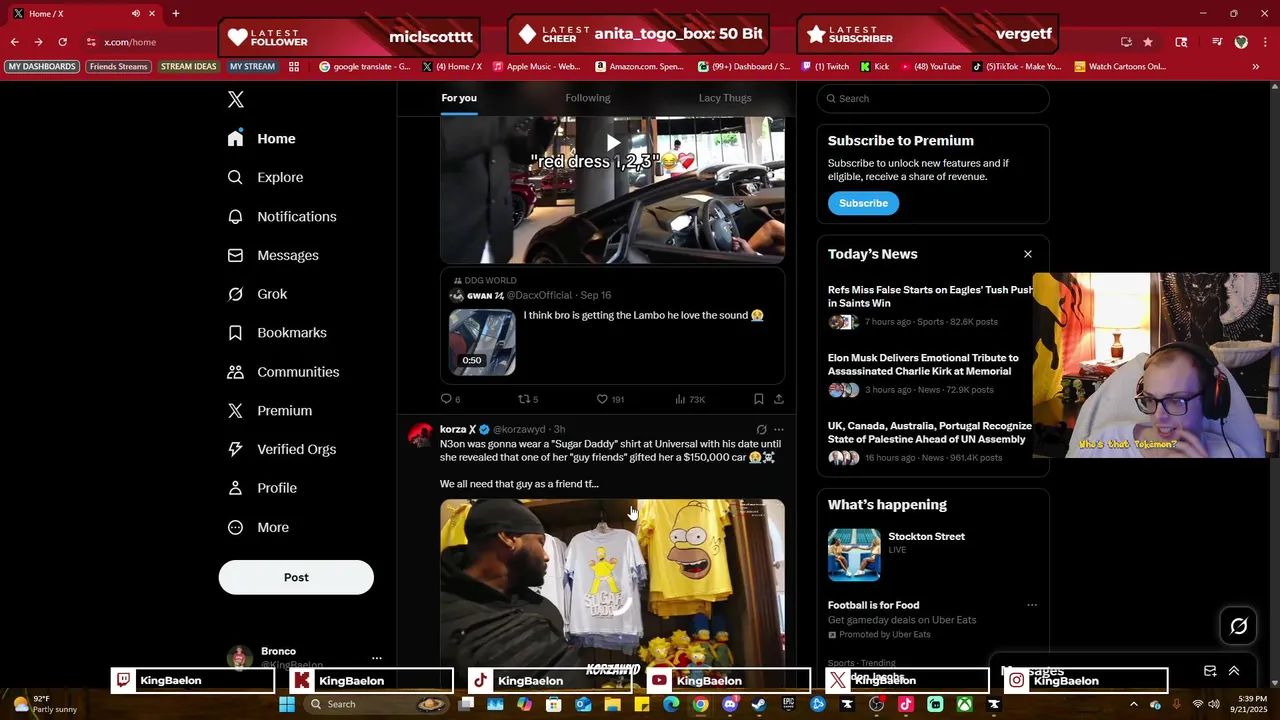Show more bookmarks with the chevron
Viewport: 1280px width, 720px height.
point(1255,67)
